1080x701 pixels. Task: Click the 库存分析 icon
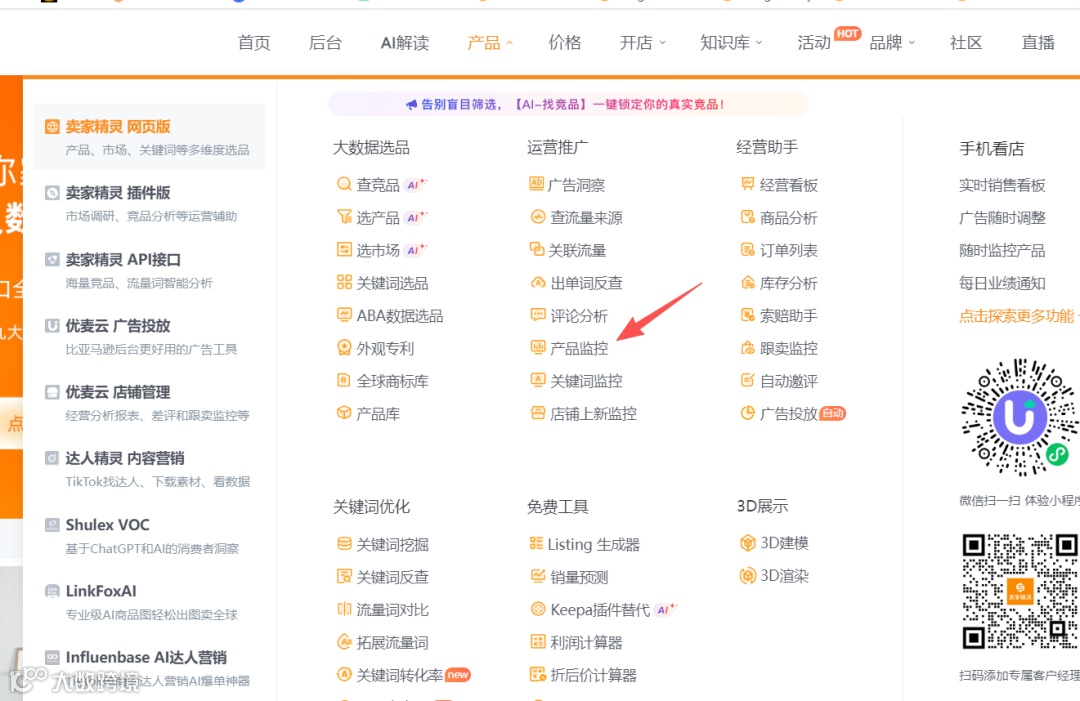[x=747, y=282]
